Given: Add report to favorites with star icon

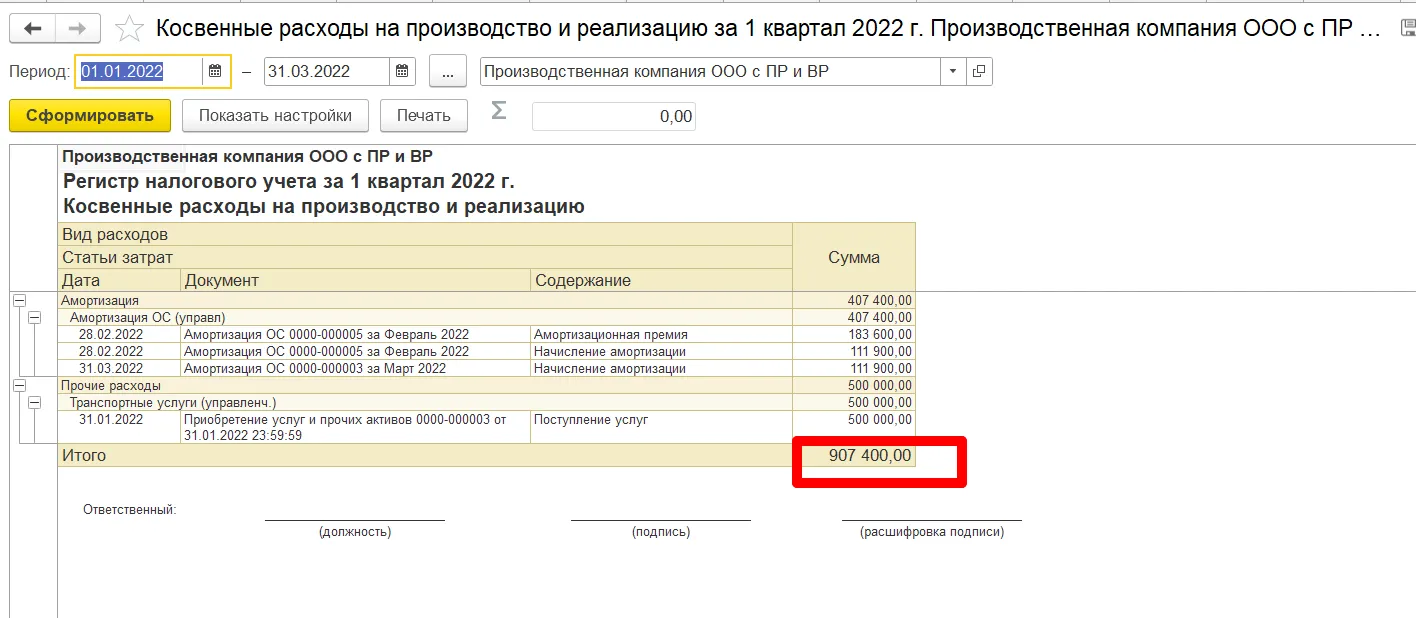Looking at the screenshot, I should pos(130,28).
